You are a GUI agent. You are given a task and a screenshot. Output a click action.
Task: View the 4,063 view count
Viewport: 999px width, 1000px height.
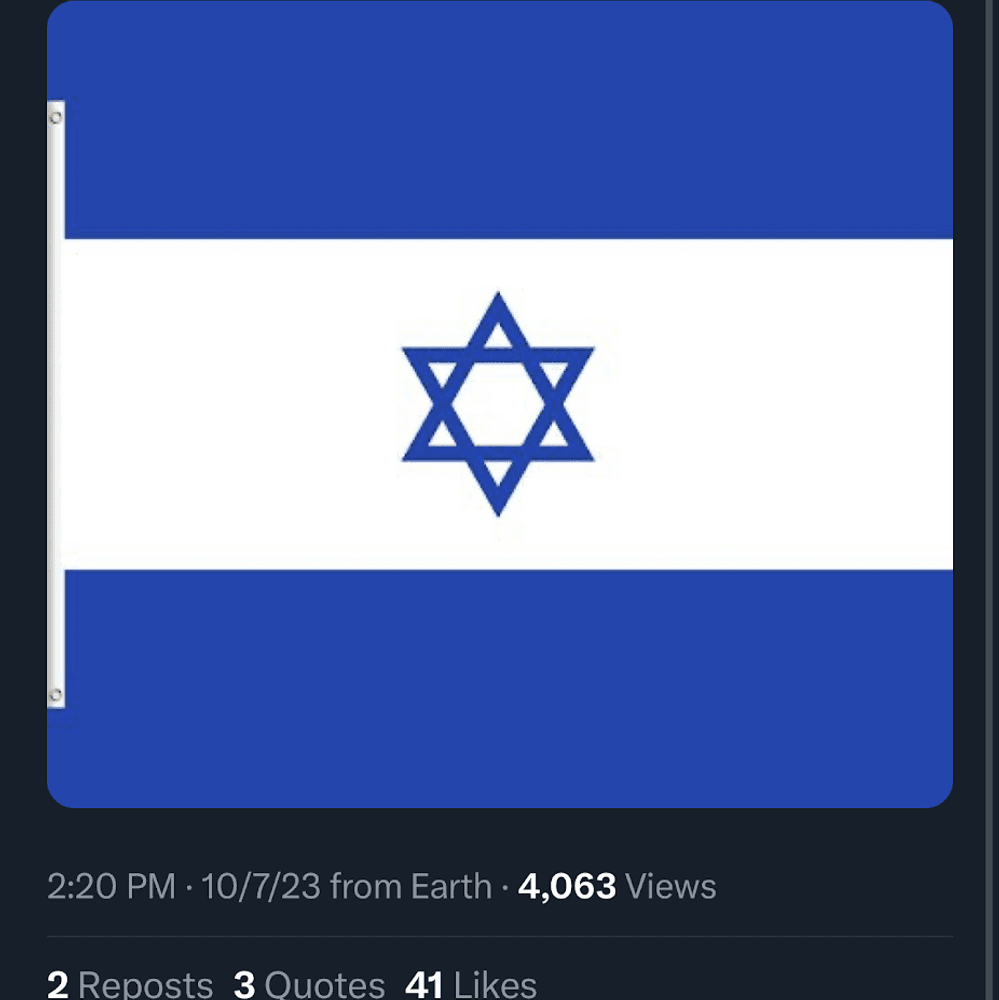pos(566,886)
